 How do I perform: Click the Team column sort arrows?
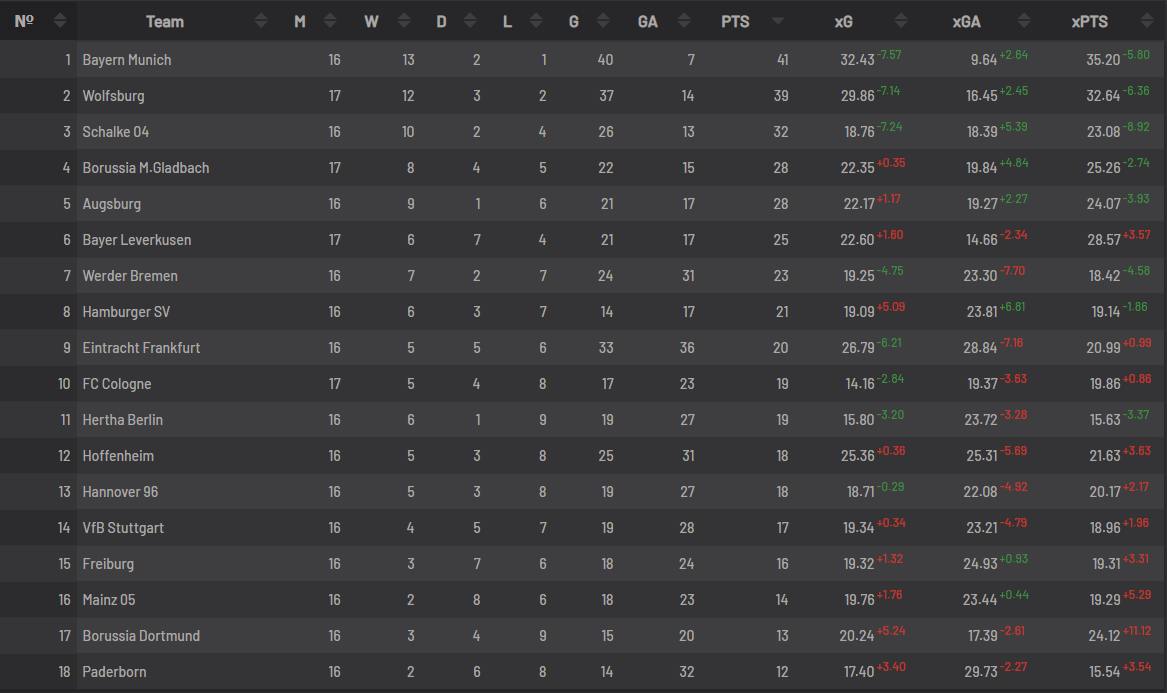(x=261, y=21)
